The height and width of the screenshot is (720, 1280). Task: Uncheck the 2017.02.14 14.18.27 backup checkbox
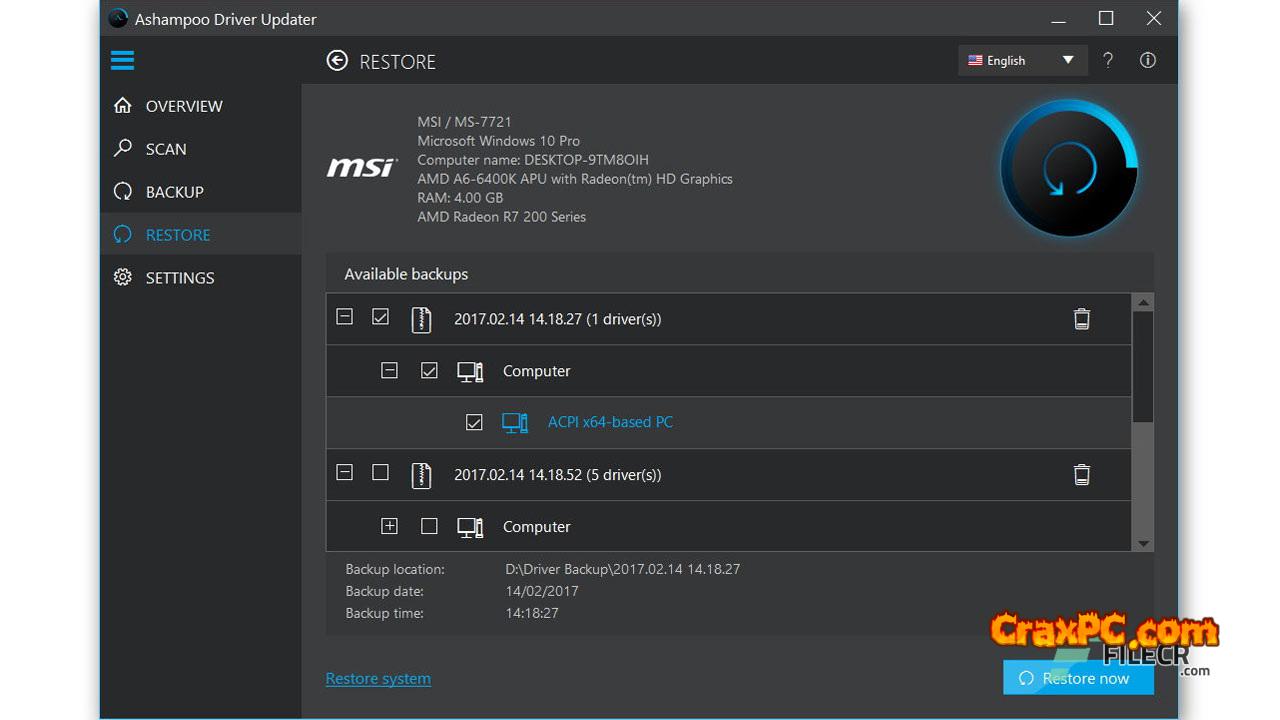pos(380,317)
